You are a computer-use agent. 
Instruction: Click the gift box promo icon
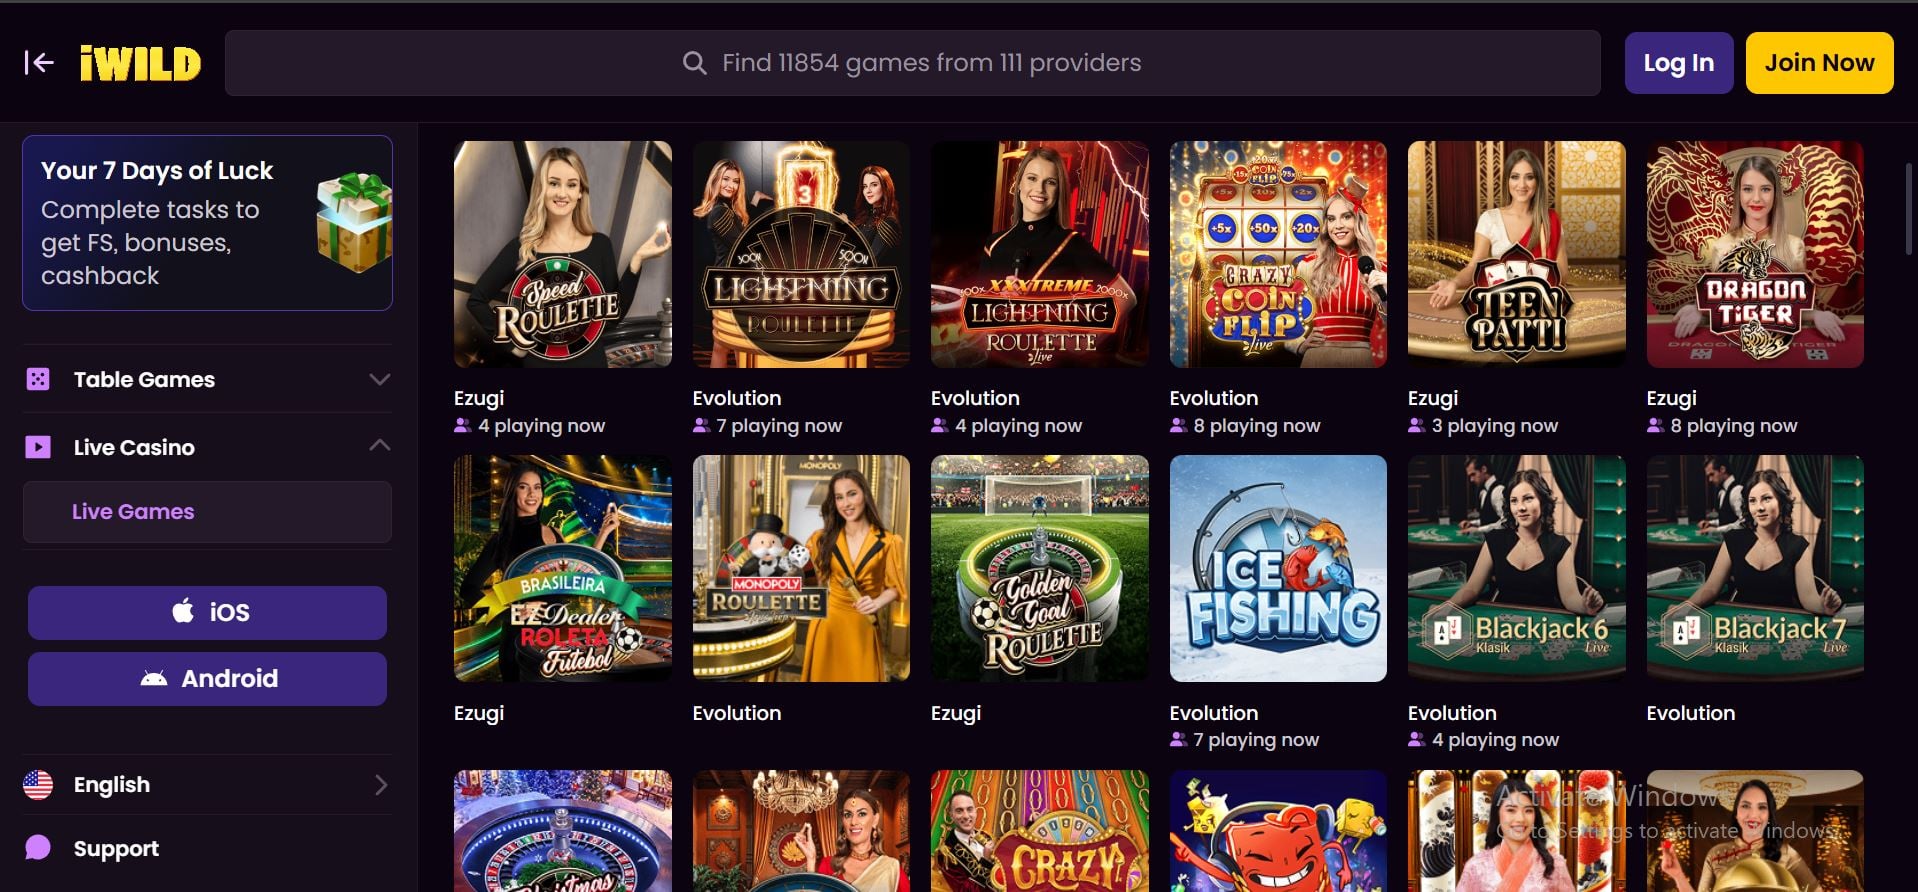click(x=353, y=222)
